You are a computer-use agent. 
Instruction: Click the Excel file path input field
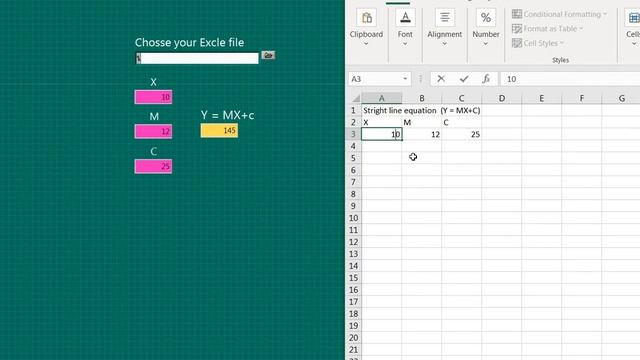(197, 58)
